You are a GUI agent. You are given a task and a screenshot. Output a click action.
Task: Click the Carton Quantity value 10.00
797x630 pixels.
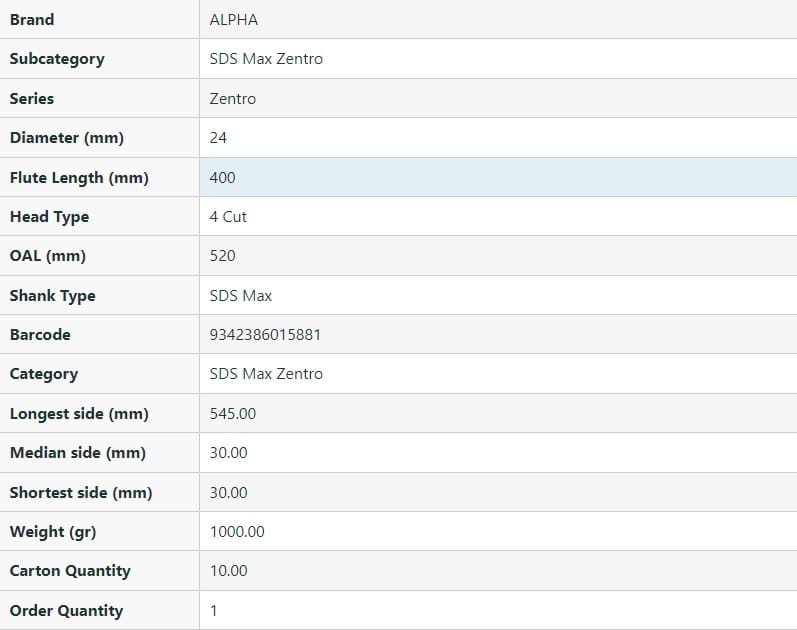(228, 571)
